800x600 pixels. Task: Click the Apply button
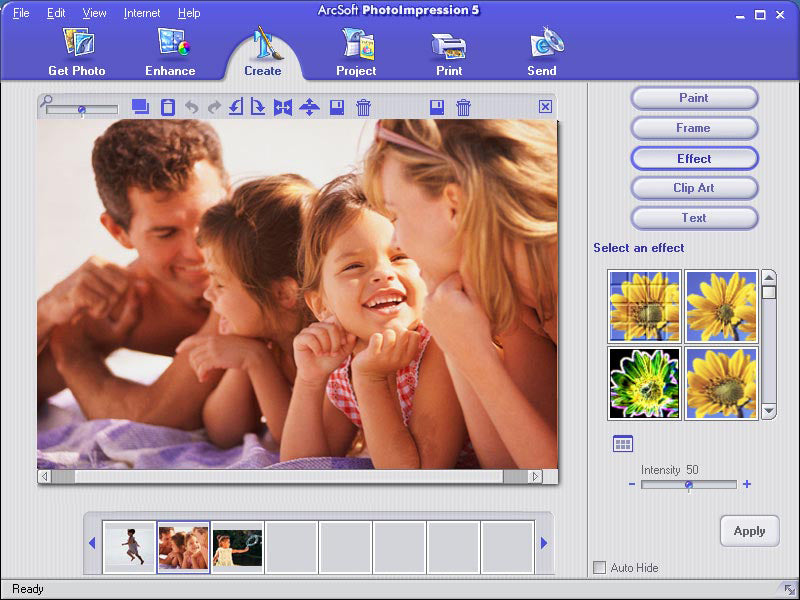[749, 531]
